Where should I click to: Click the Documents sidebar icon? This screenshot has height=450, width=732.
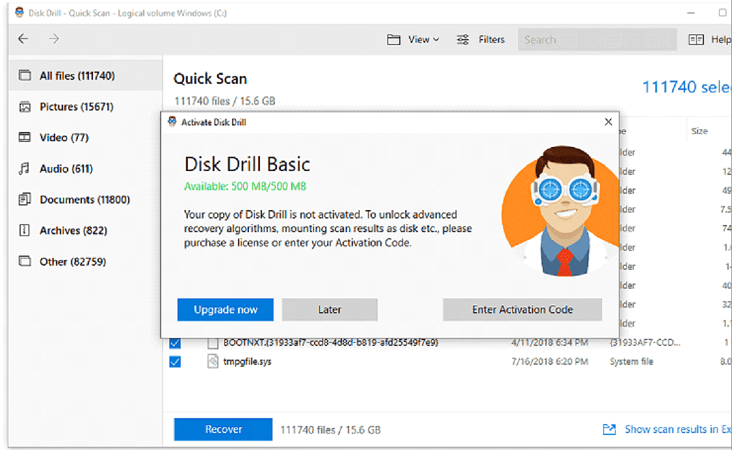(x=24, y=199)
